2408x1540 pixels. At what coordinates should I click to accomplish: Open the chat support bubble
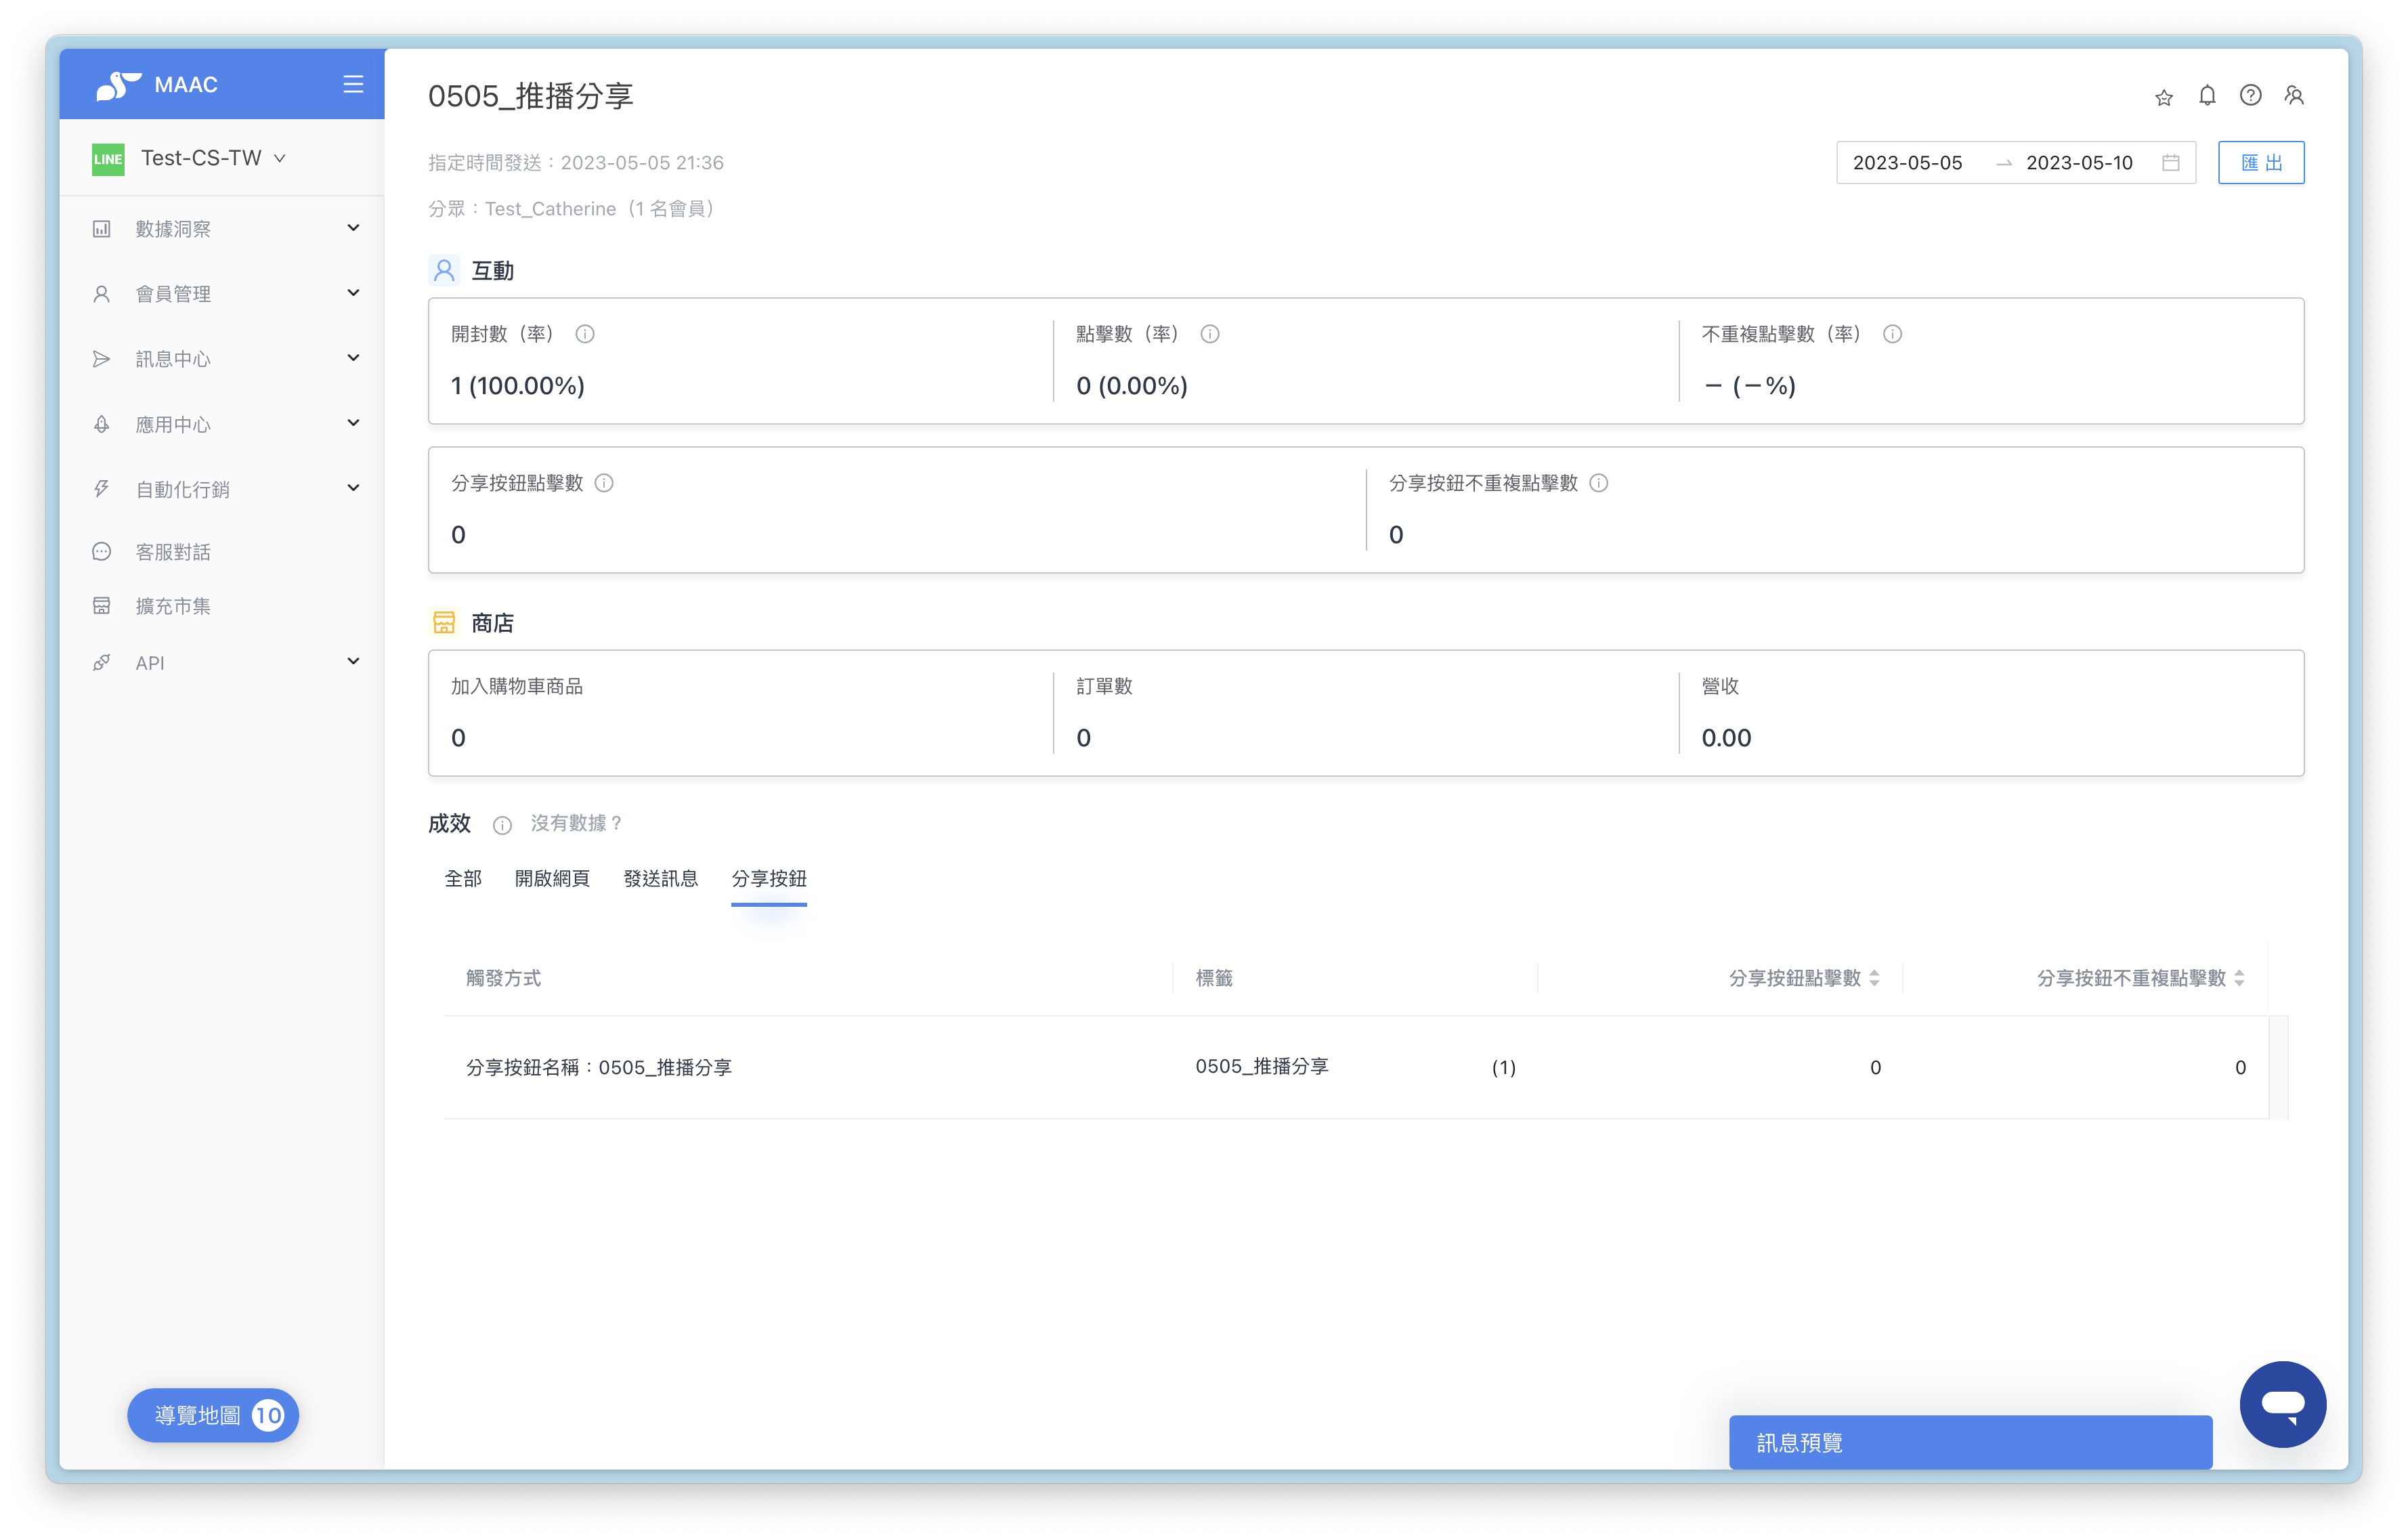(2283, 1404)
